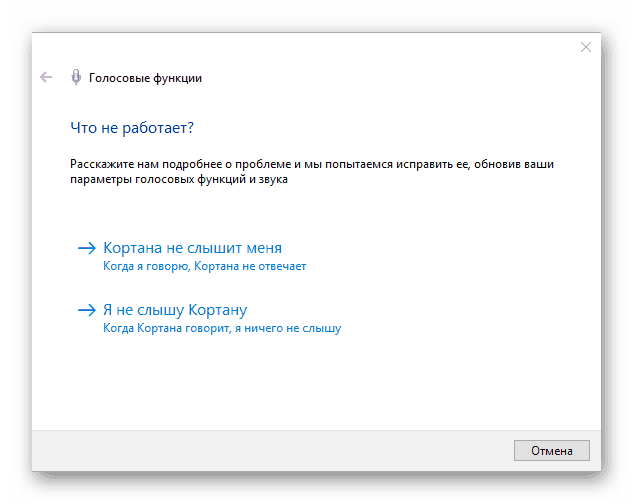Click the back arrow icon
The width and height of the screenshot is (633, 504).
tap(46, 77)
